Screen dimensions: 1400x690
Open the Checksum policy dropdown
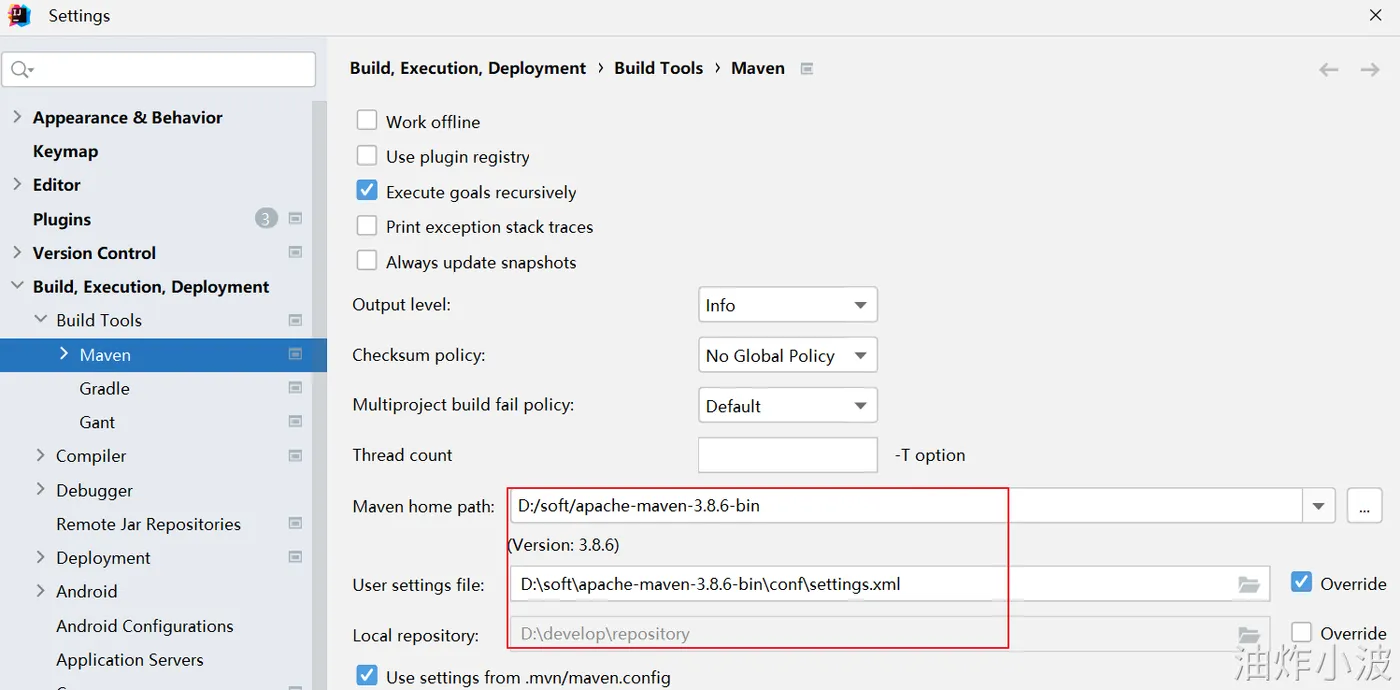pyautogui.click(x=787, y=355)
